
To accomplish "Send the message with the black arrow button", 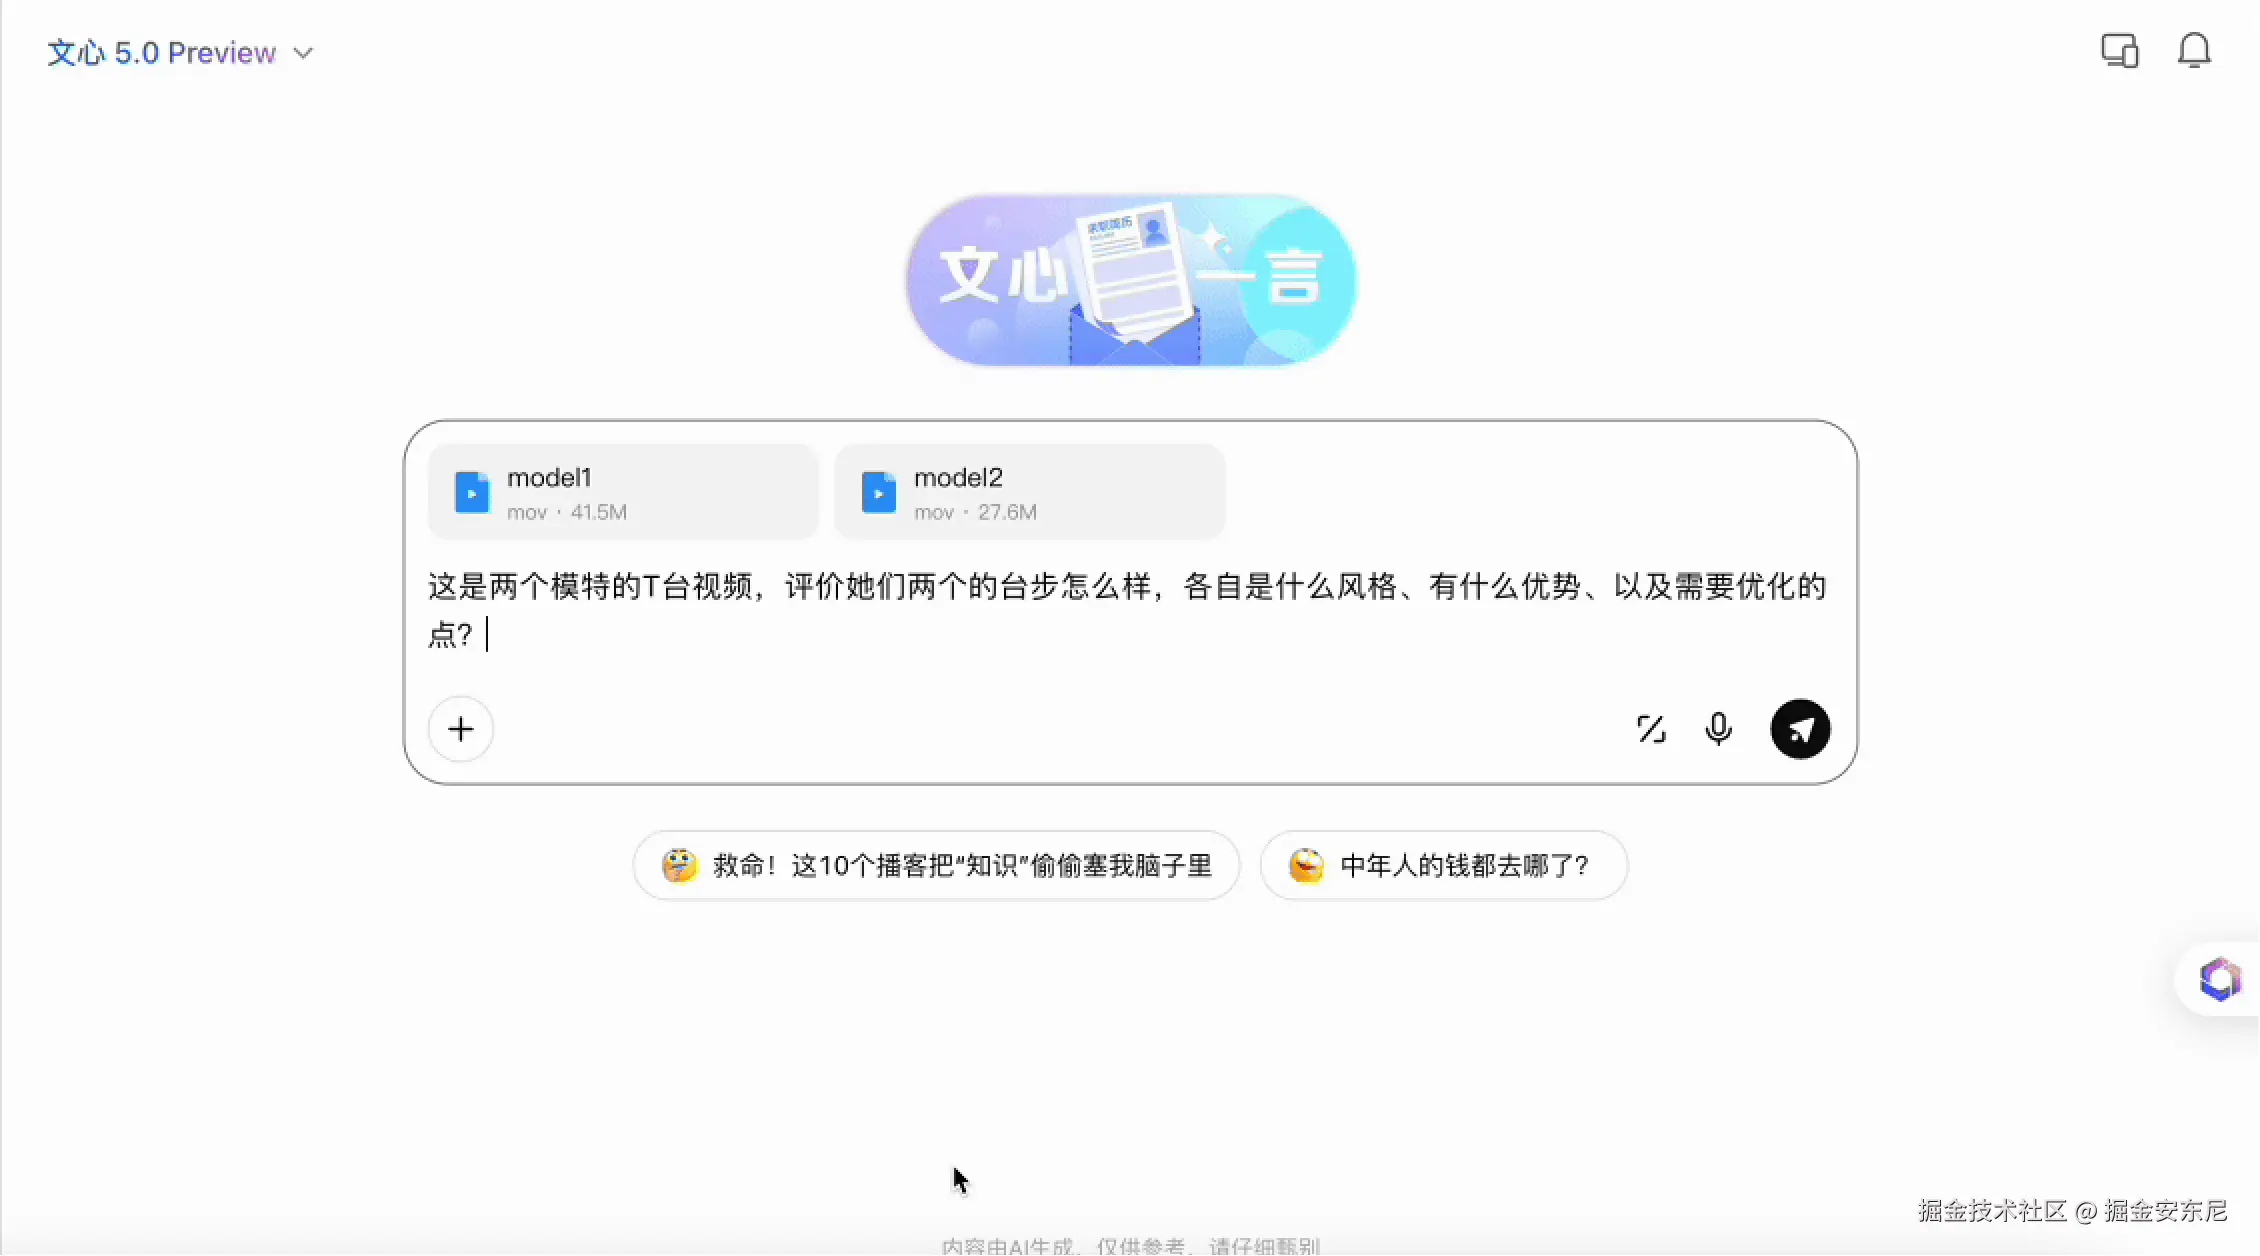I will 1800,729.
